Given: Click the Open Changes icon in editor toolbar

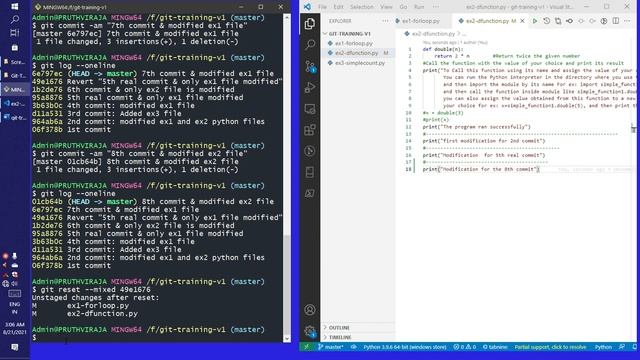Looking at the screenshot, I should pyautogui.click(x=558, y=21).
